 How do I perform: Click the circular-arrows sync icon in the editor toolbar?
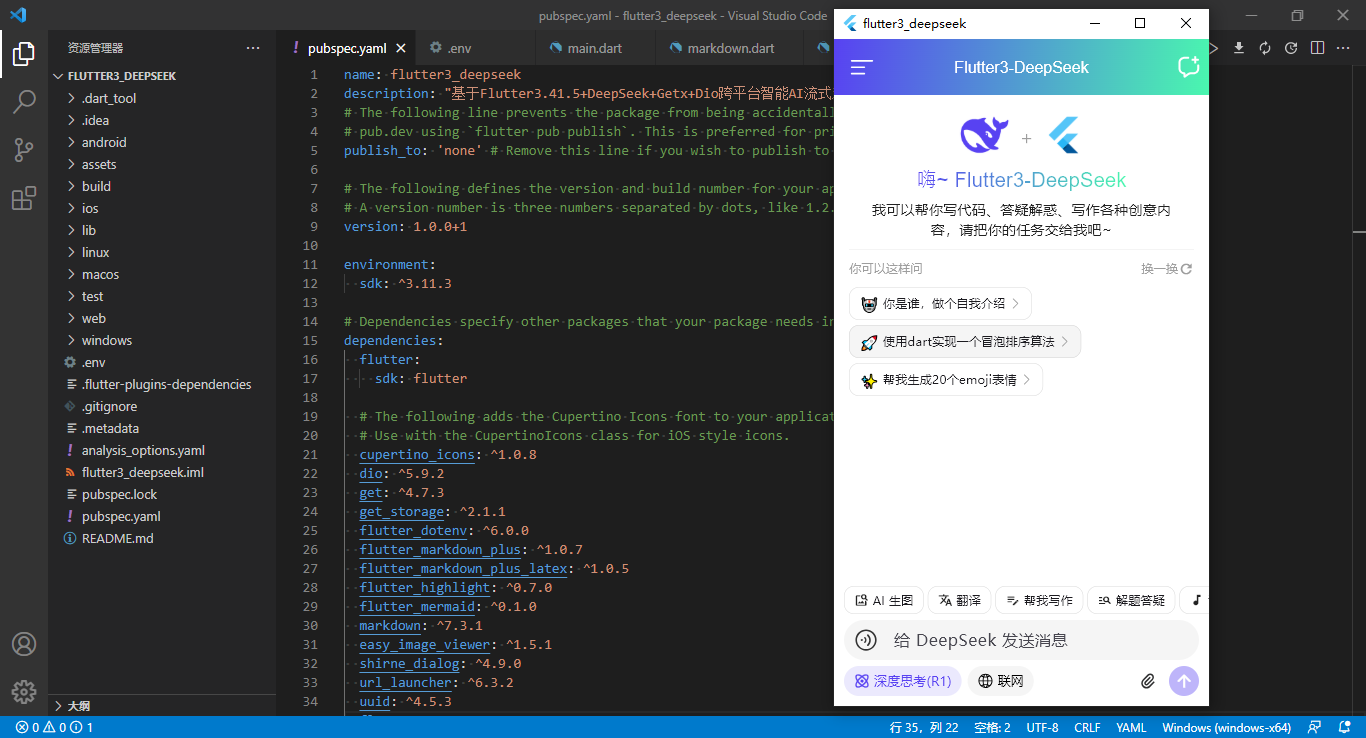point(1265,48)
